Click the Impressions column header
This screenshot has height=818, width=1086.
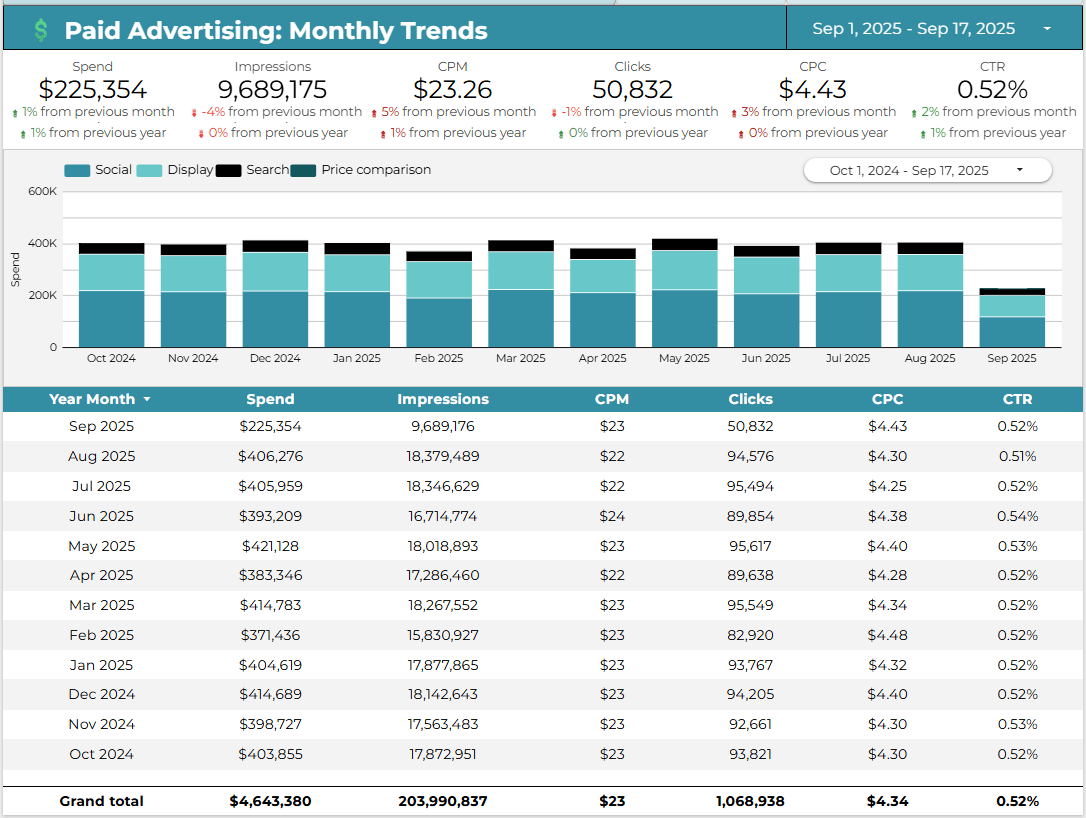pyautogui.click(x=443, y=399)
